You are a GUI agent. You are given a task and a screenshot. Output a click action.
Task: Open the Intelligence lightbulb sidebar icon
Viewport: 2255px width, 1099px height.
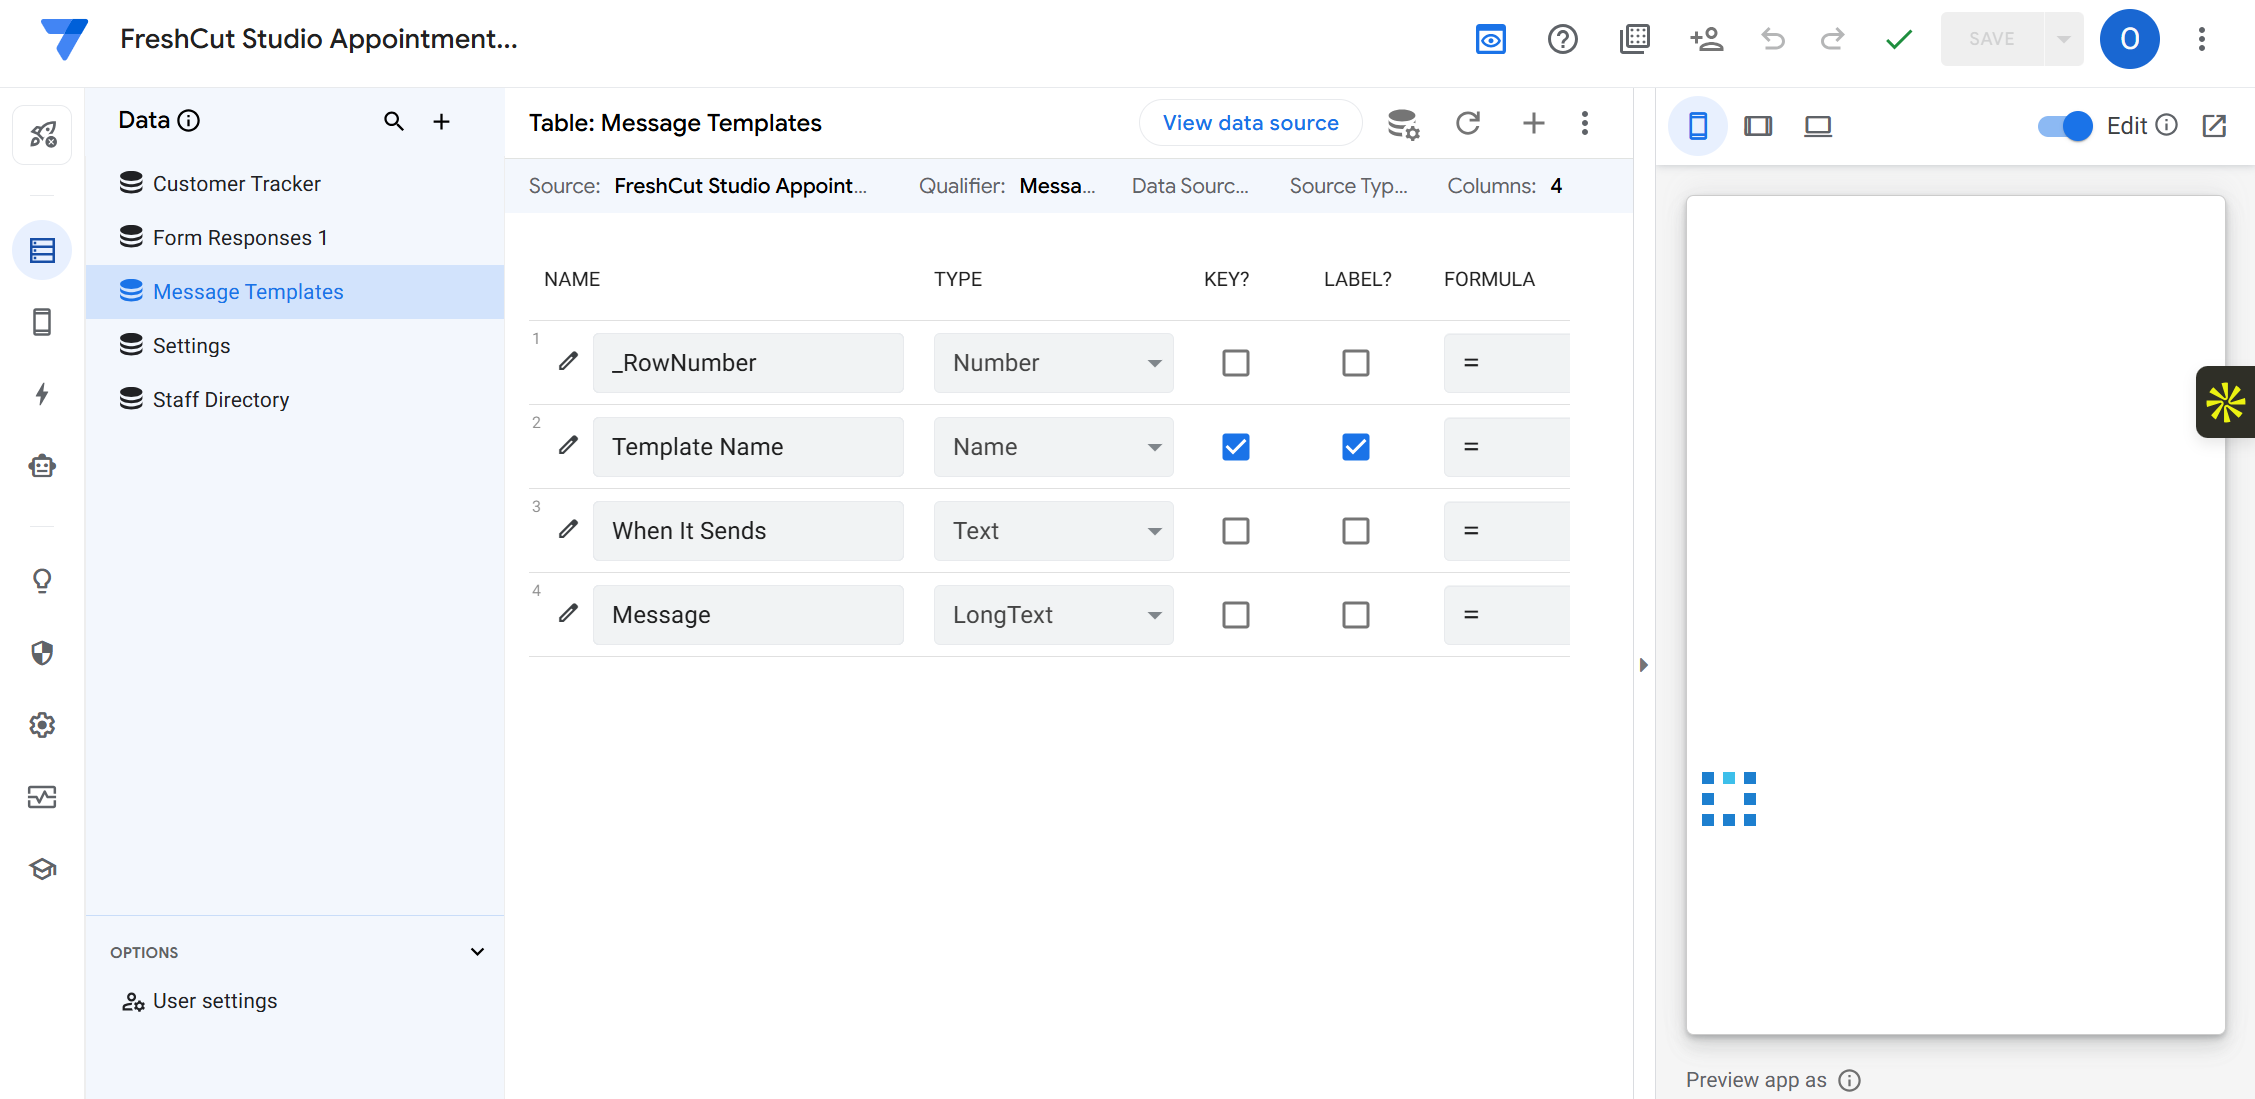(42, 581)
